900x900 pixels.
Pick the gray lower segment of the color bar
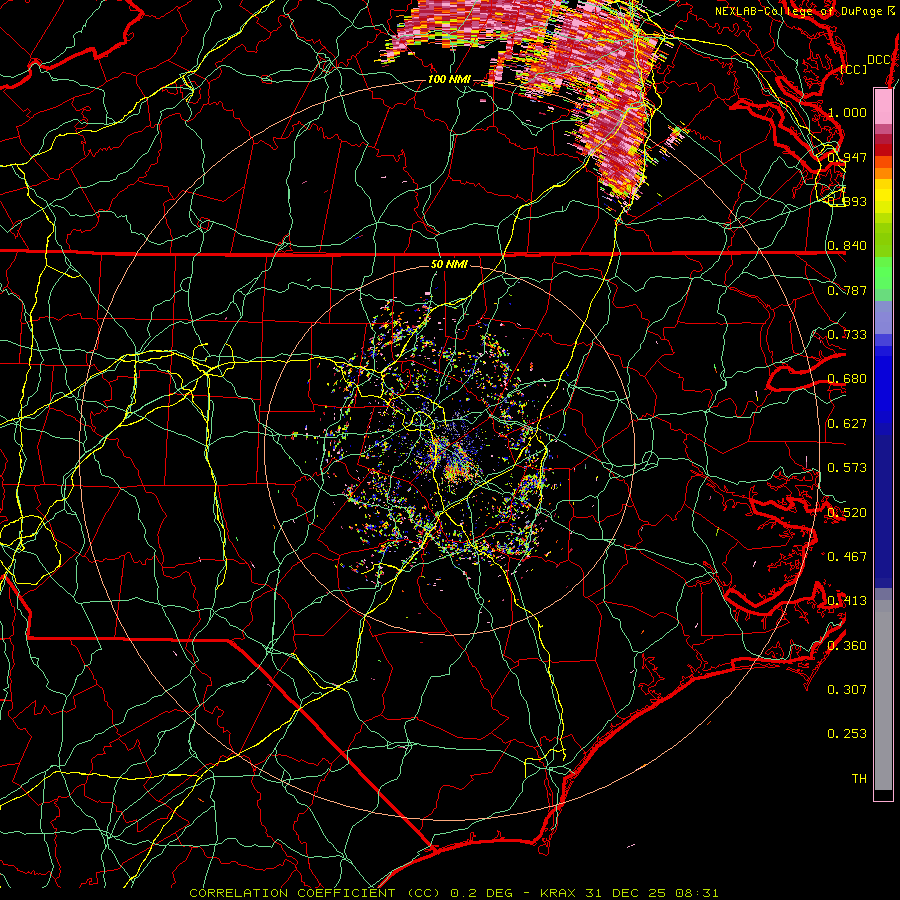tap(883, 695)
